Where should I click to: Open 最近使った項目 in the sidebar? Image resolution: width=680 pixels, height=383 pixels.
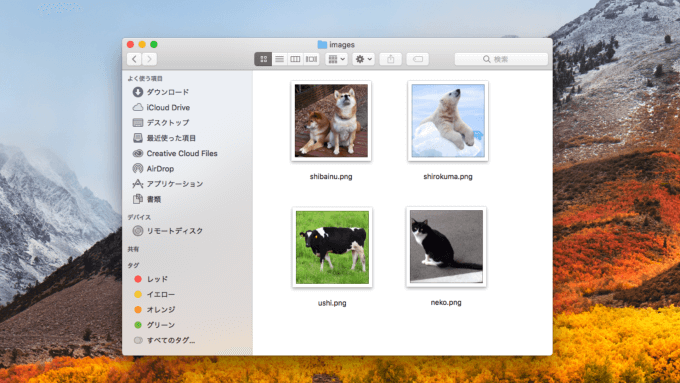click(x=171, y=138)
